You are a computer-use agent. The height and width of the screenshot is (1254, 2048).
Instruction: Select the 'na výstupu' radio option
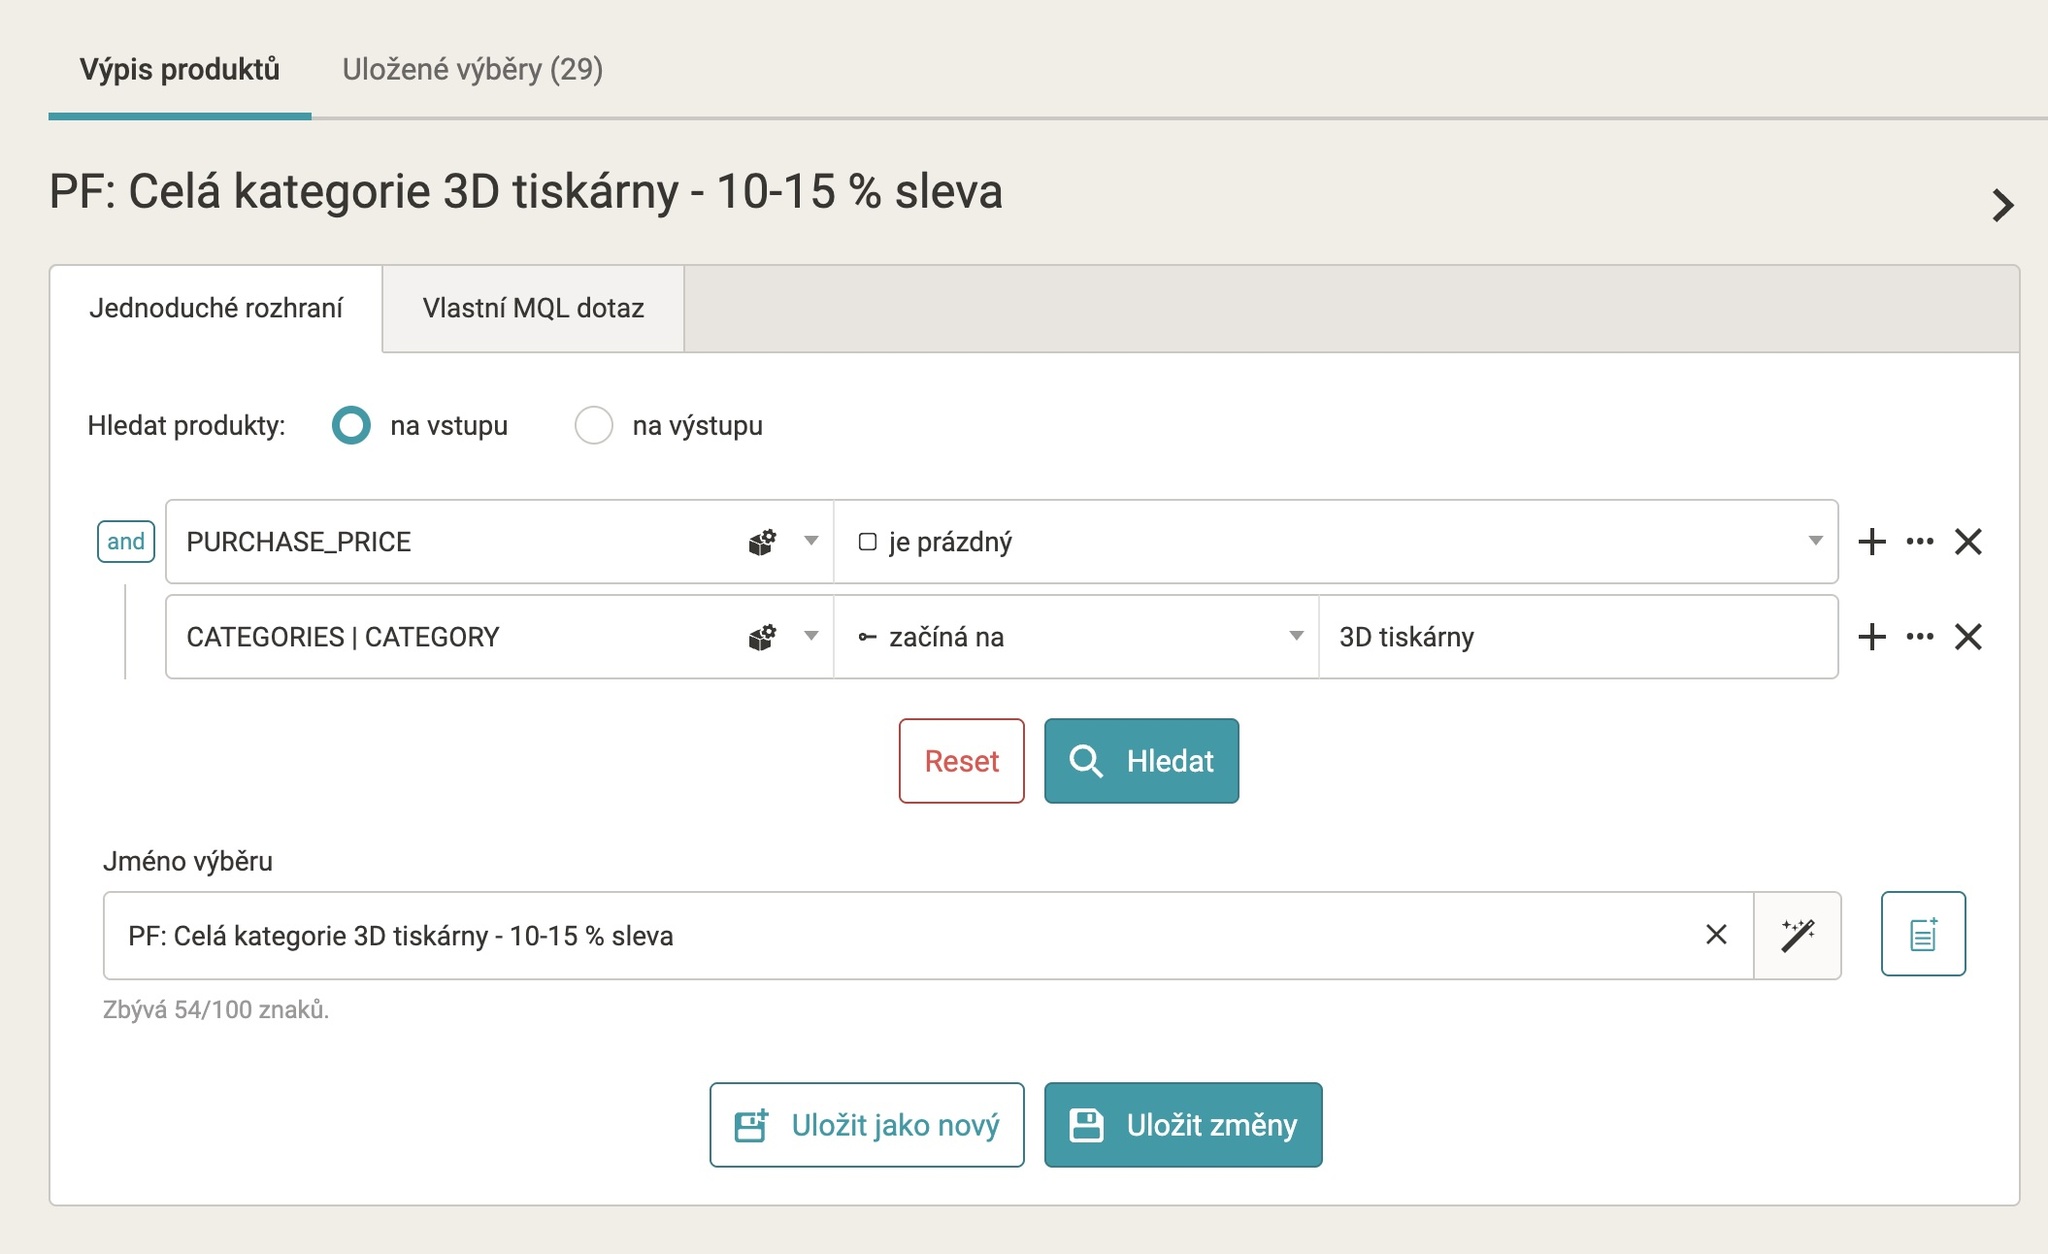(593, 425)
